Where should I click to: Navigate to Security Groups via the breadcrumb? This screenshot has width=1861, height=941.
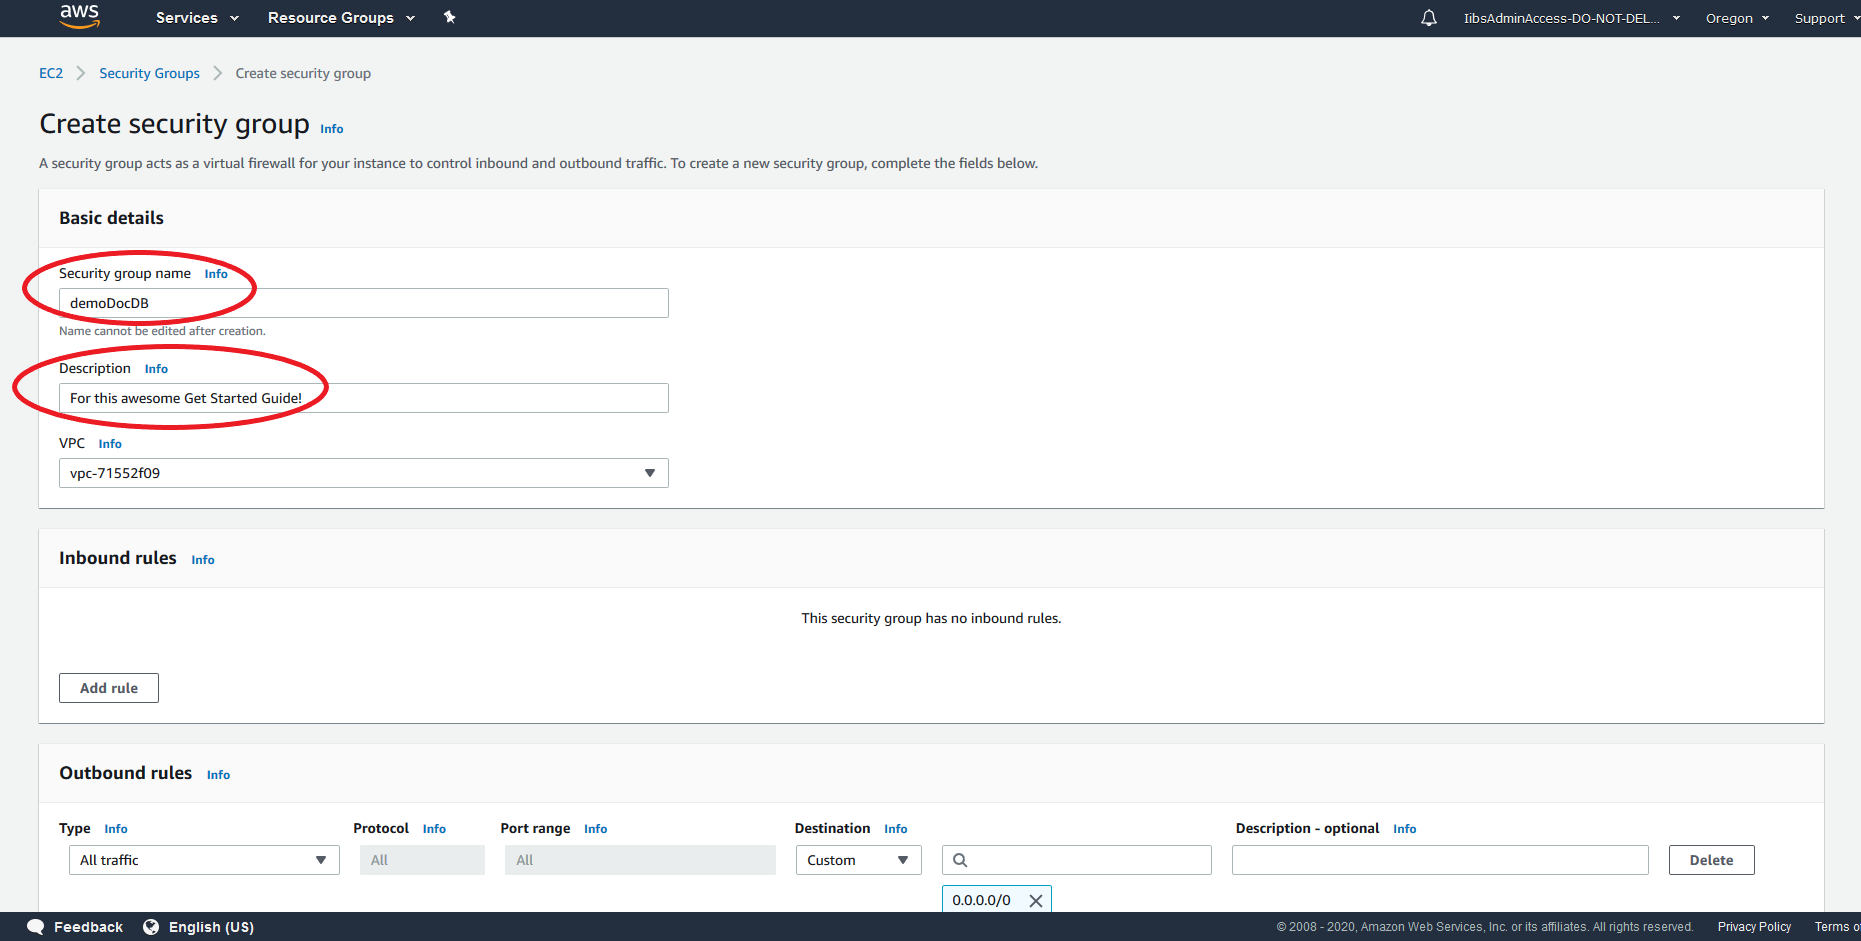(x=149, y=72)
